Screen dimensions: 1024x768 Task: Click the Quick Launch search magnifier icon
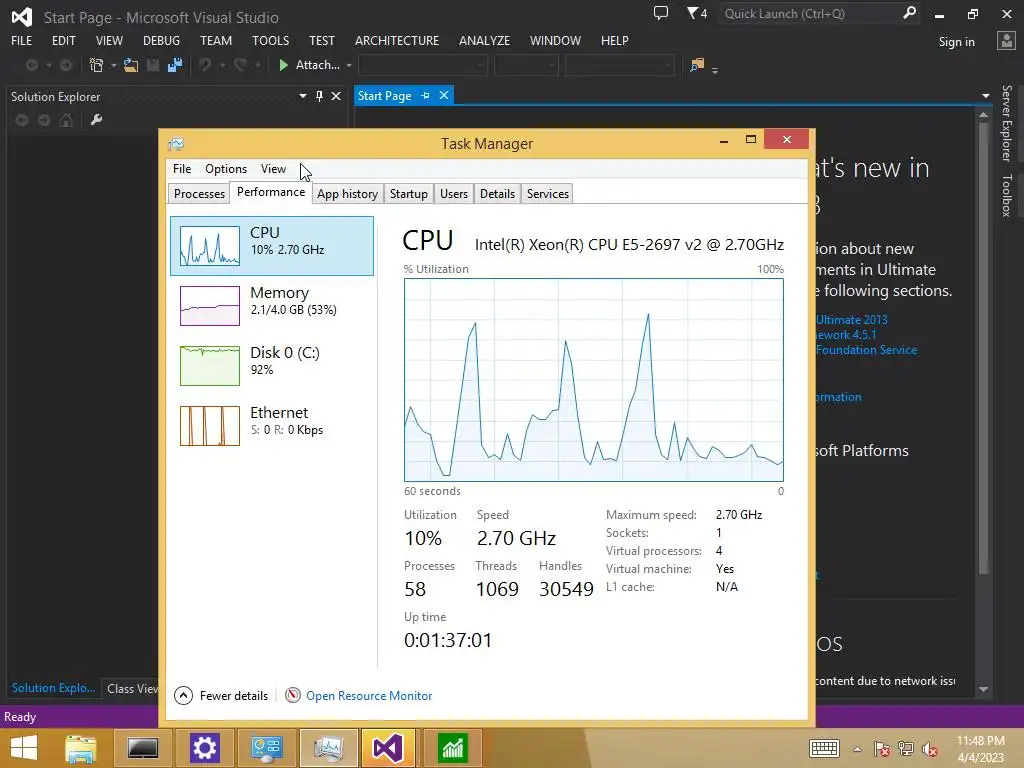tap(909, 12)
